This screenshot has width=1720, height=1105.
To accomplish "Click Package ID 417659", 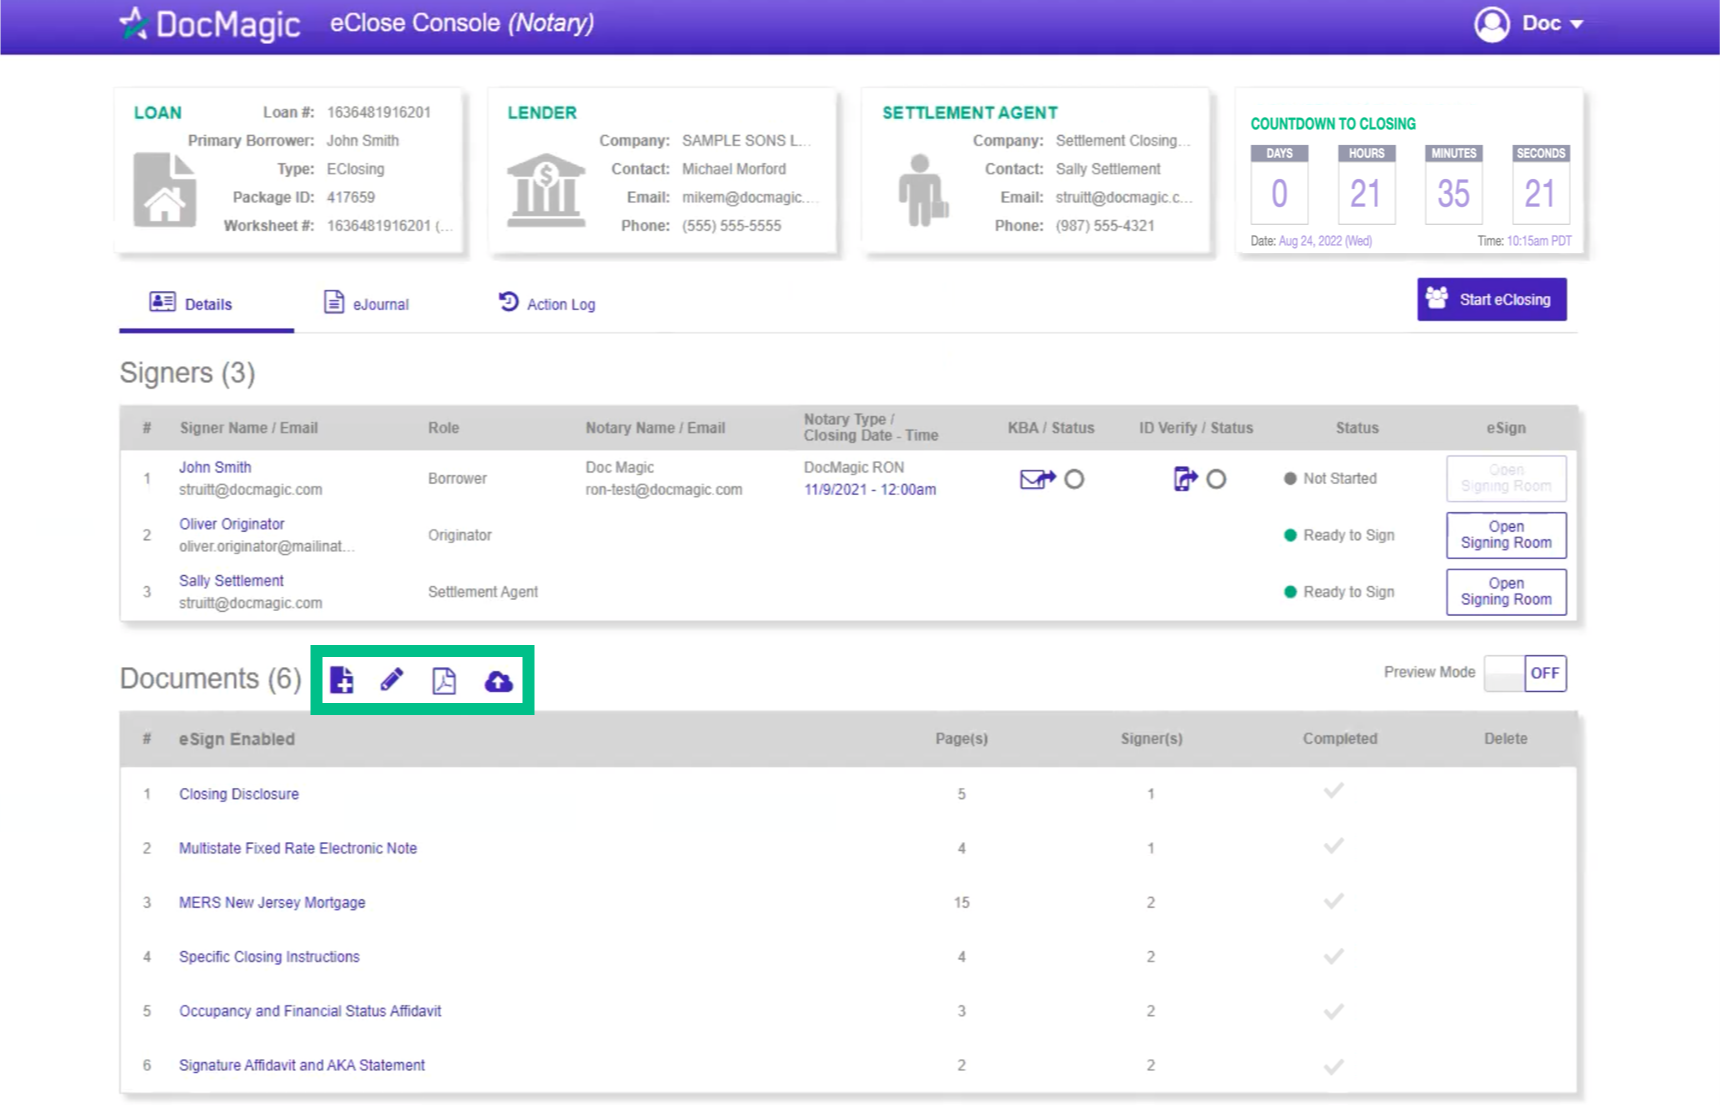I will click(351, 197).
